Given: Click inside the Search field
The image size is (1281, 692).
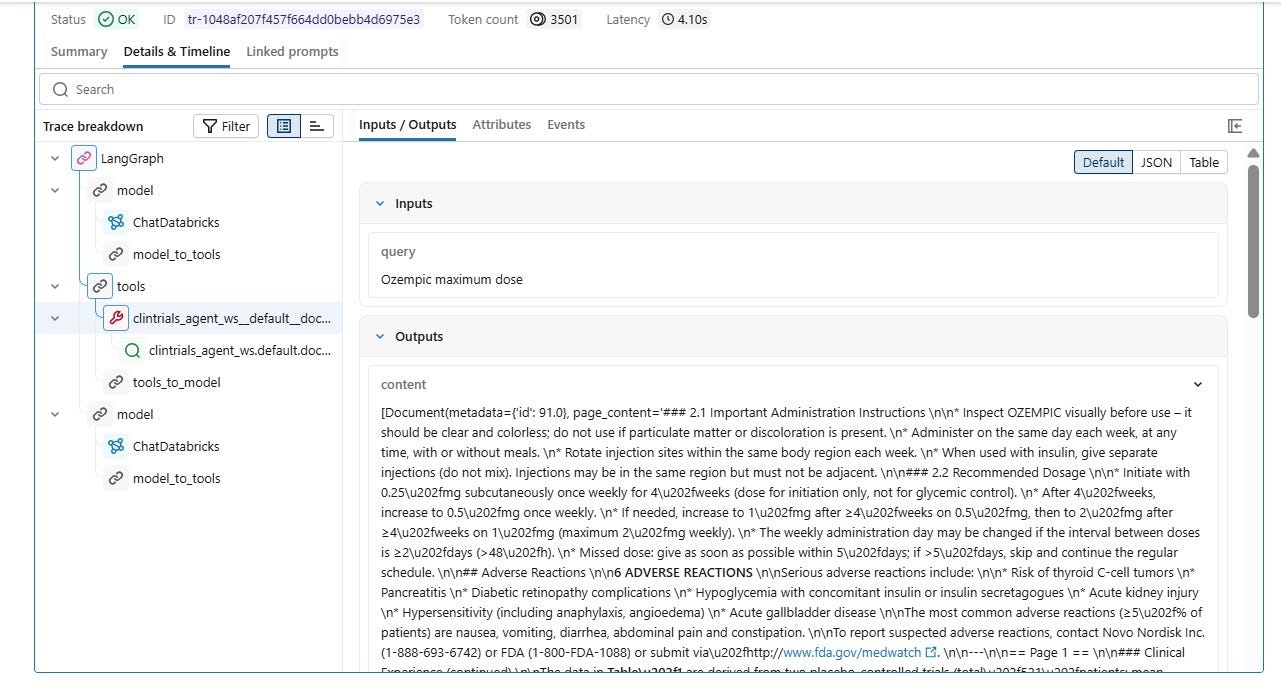Looking at the screenshot, I should click(649, 89).
